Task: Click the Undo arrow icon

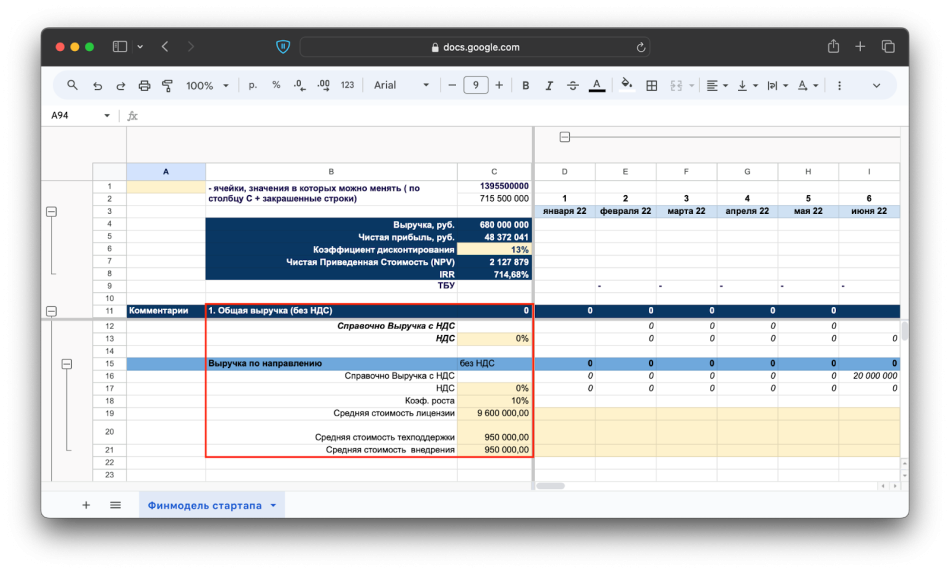Action: coord(97,86)
